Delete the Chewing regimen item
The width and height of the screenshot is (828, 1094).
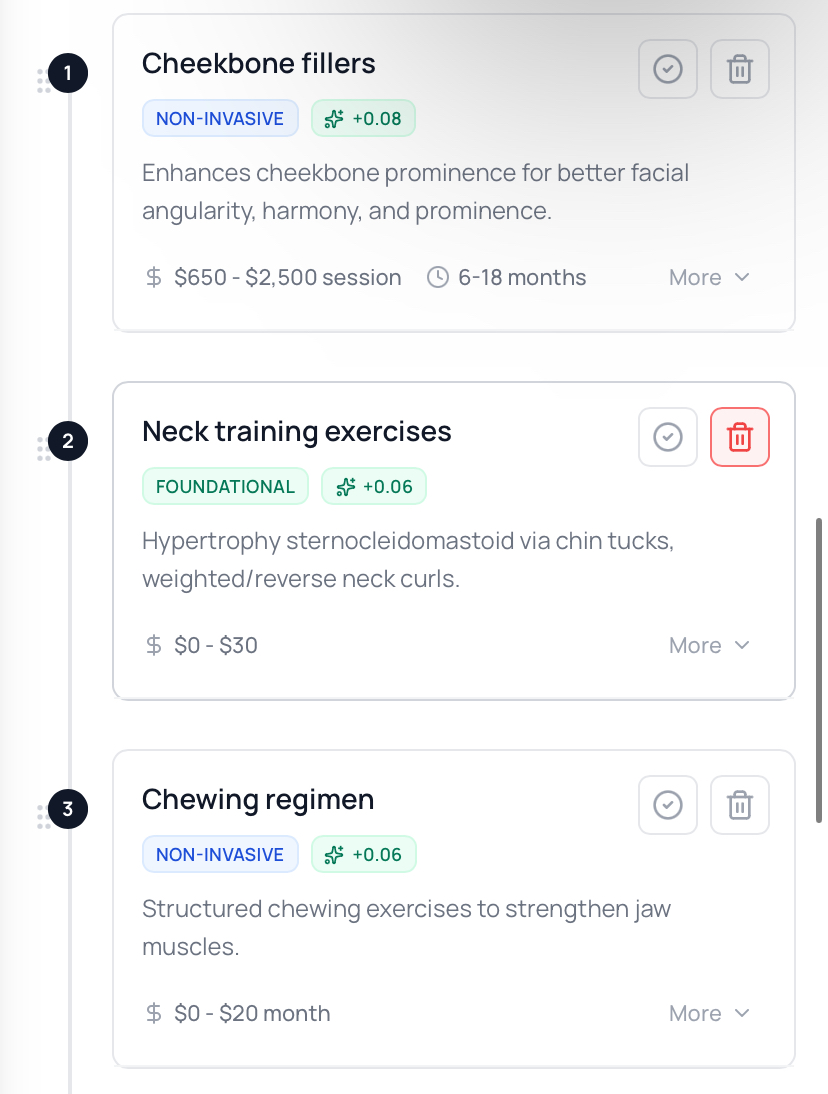[x=739, y=805]
